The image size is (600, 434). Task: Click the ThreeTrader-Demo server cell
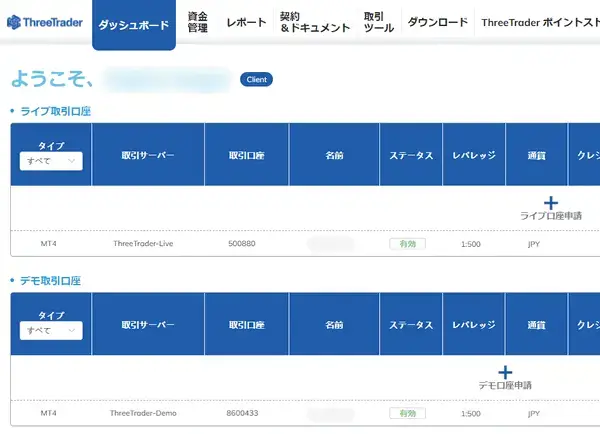pos(143,413)
